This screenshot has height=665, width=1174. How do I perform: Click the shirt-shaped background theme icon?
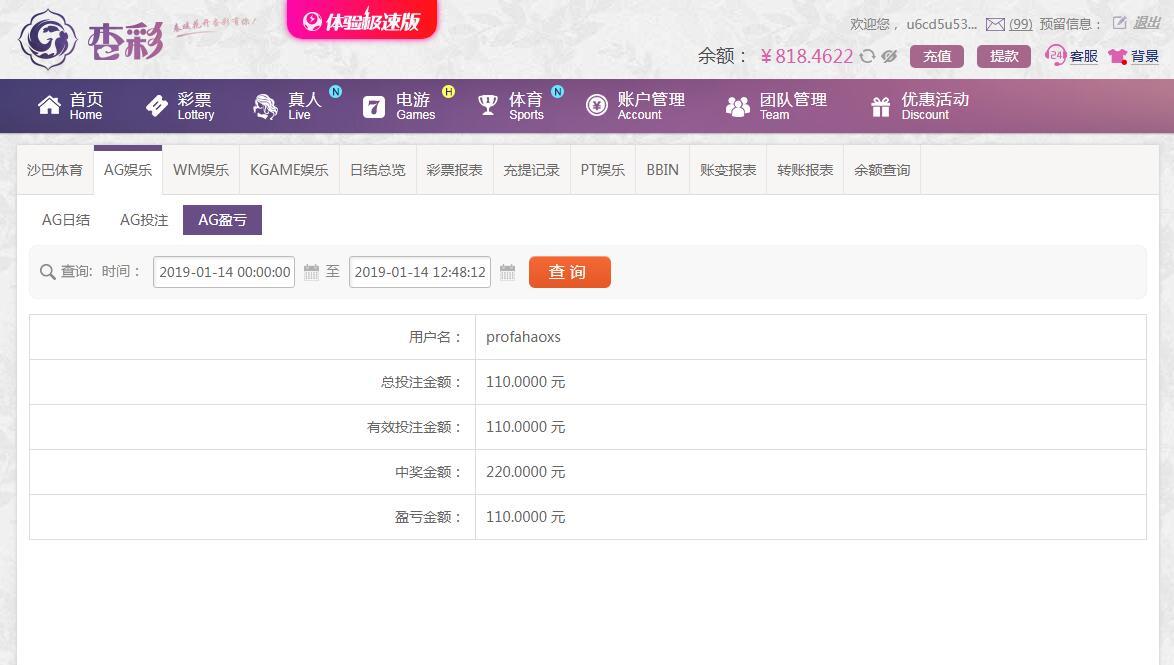[x=1118, y=56]
